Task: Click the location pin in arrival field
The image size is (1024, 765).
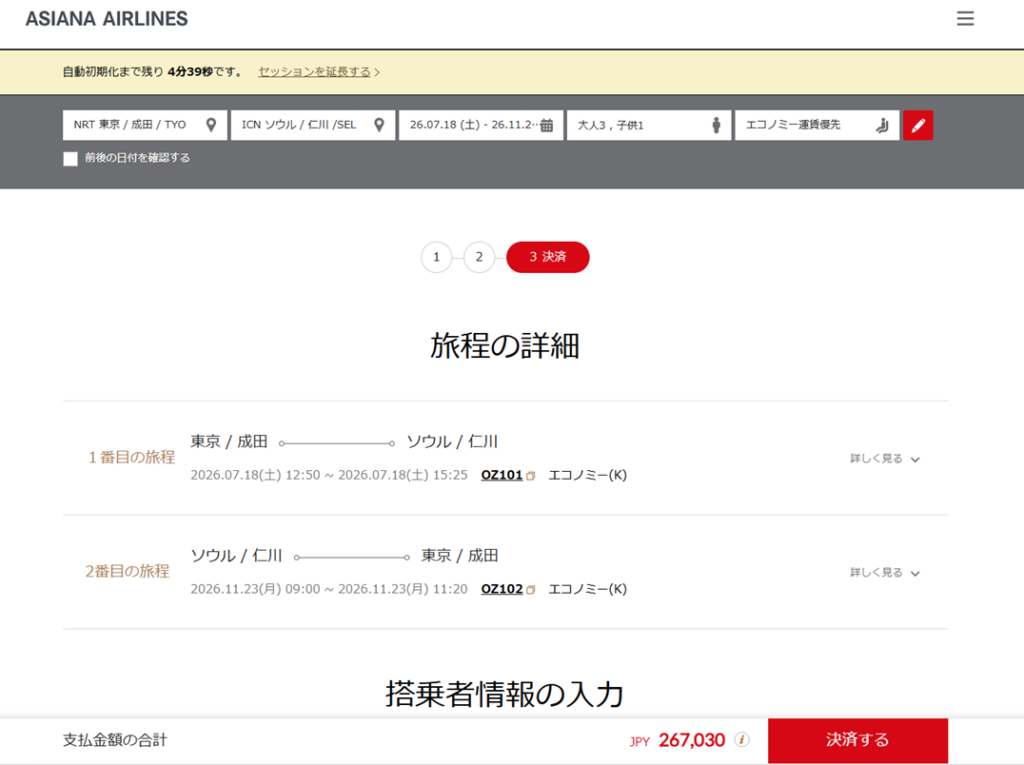Action: [x=379, y=125]
